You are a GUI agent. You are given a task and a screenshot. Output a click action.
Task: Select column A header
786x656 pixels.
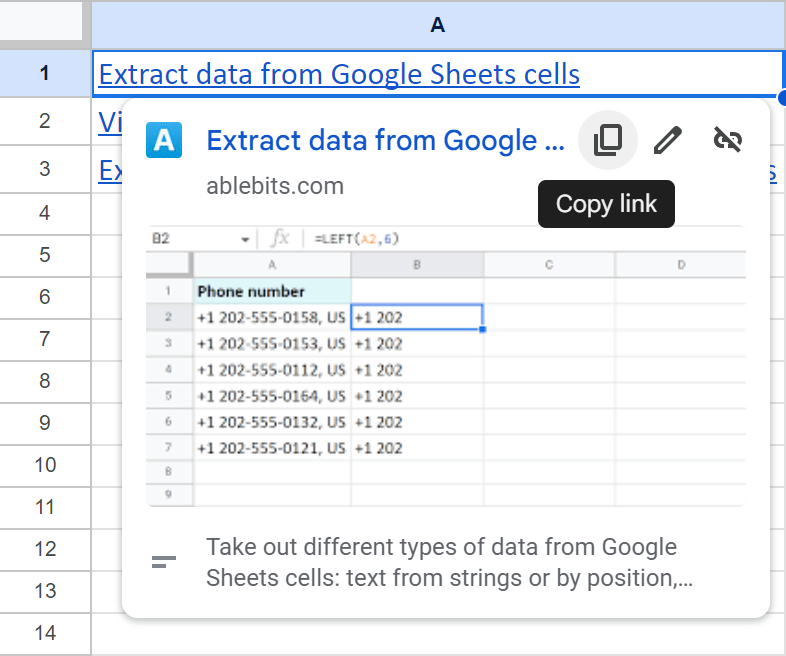click(437, 25)
